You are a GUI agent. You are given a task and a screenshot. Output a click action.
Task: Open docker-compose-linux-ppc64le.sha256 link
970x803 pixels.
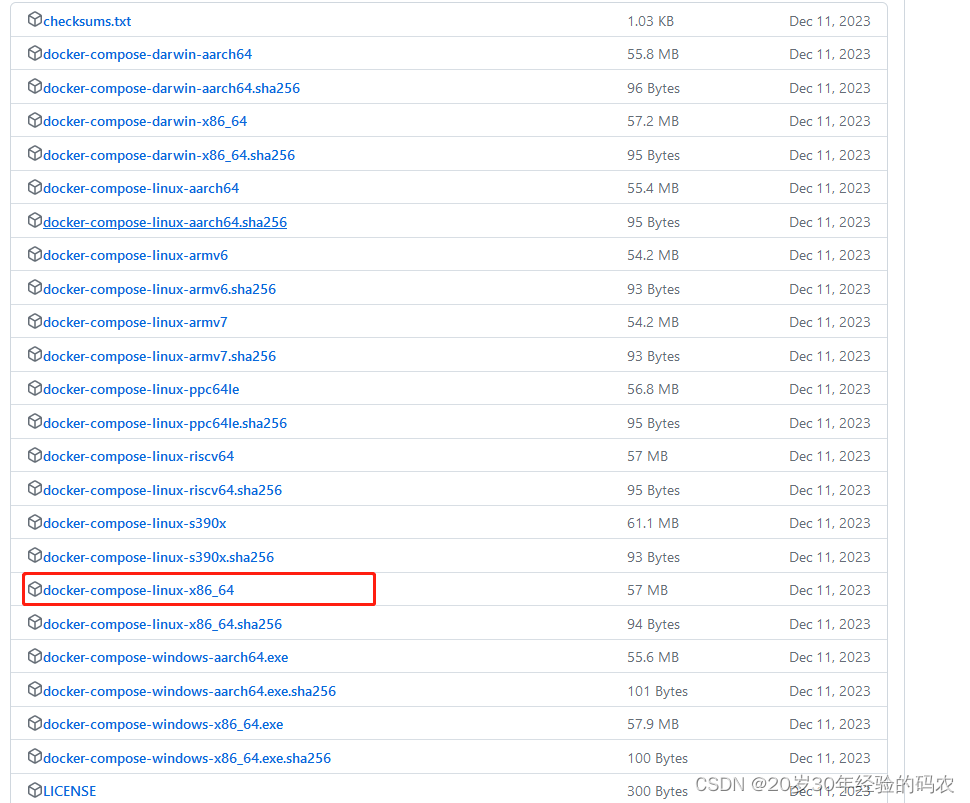point(165,423)
